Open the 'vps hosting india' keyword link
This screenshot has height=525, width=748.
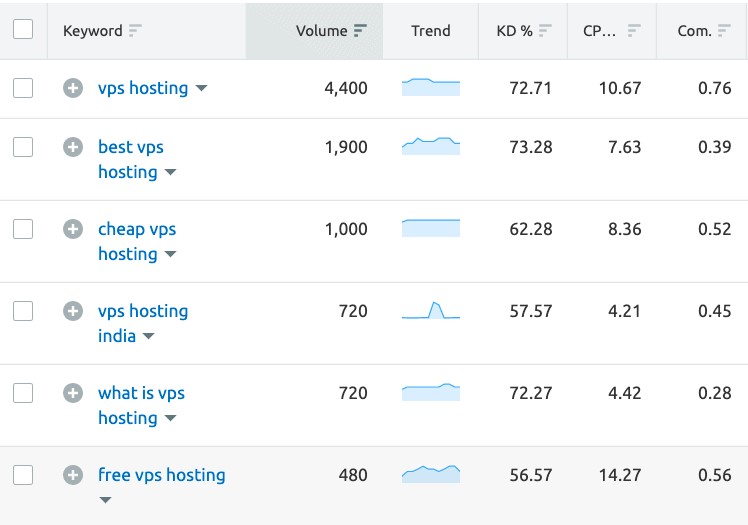[x=143, y=323]
